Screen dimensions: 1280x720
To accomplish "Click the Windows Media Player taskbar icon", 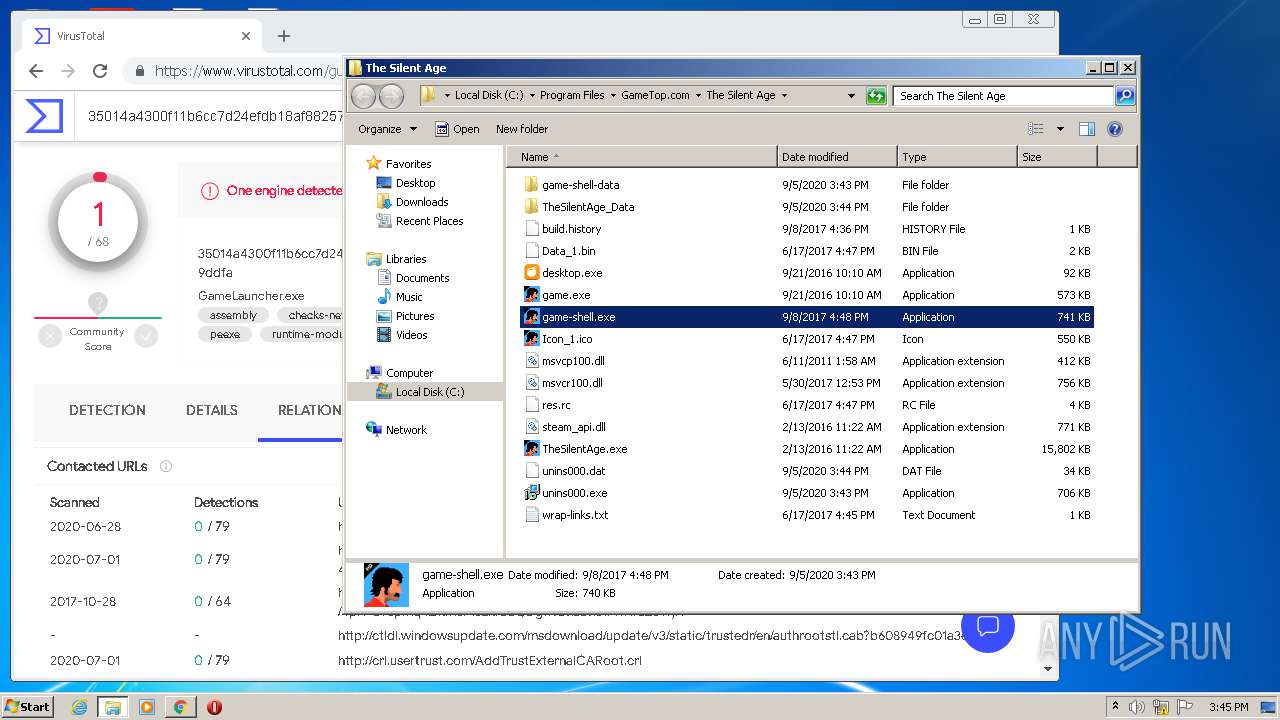I will point(147,707).
